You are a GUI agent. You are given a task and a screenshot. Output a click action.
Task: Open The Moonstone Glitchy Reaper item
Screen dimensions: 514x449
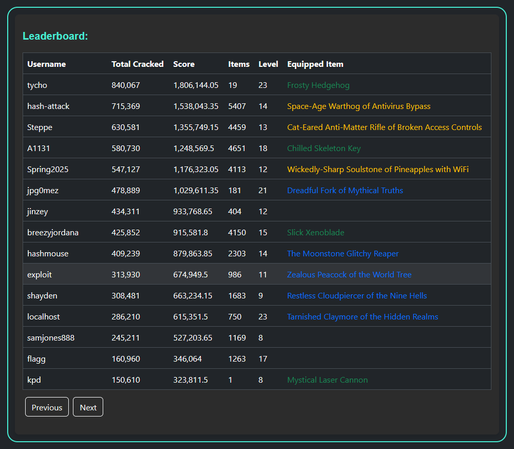click(x=342, y=254)
